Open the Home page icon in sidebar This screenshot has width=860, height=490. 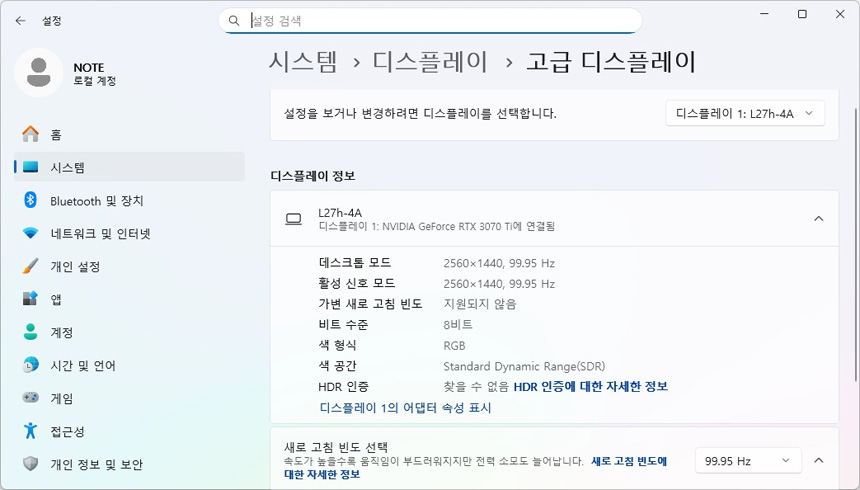click(30, 134)
